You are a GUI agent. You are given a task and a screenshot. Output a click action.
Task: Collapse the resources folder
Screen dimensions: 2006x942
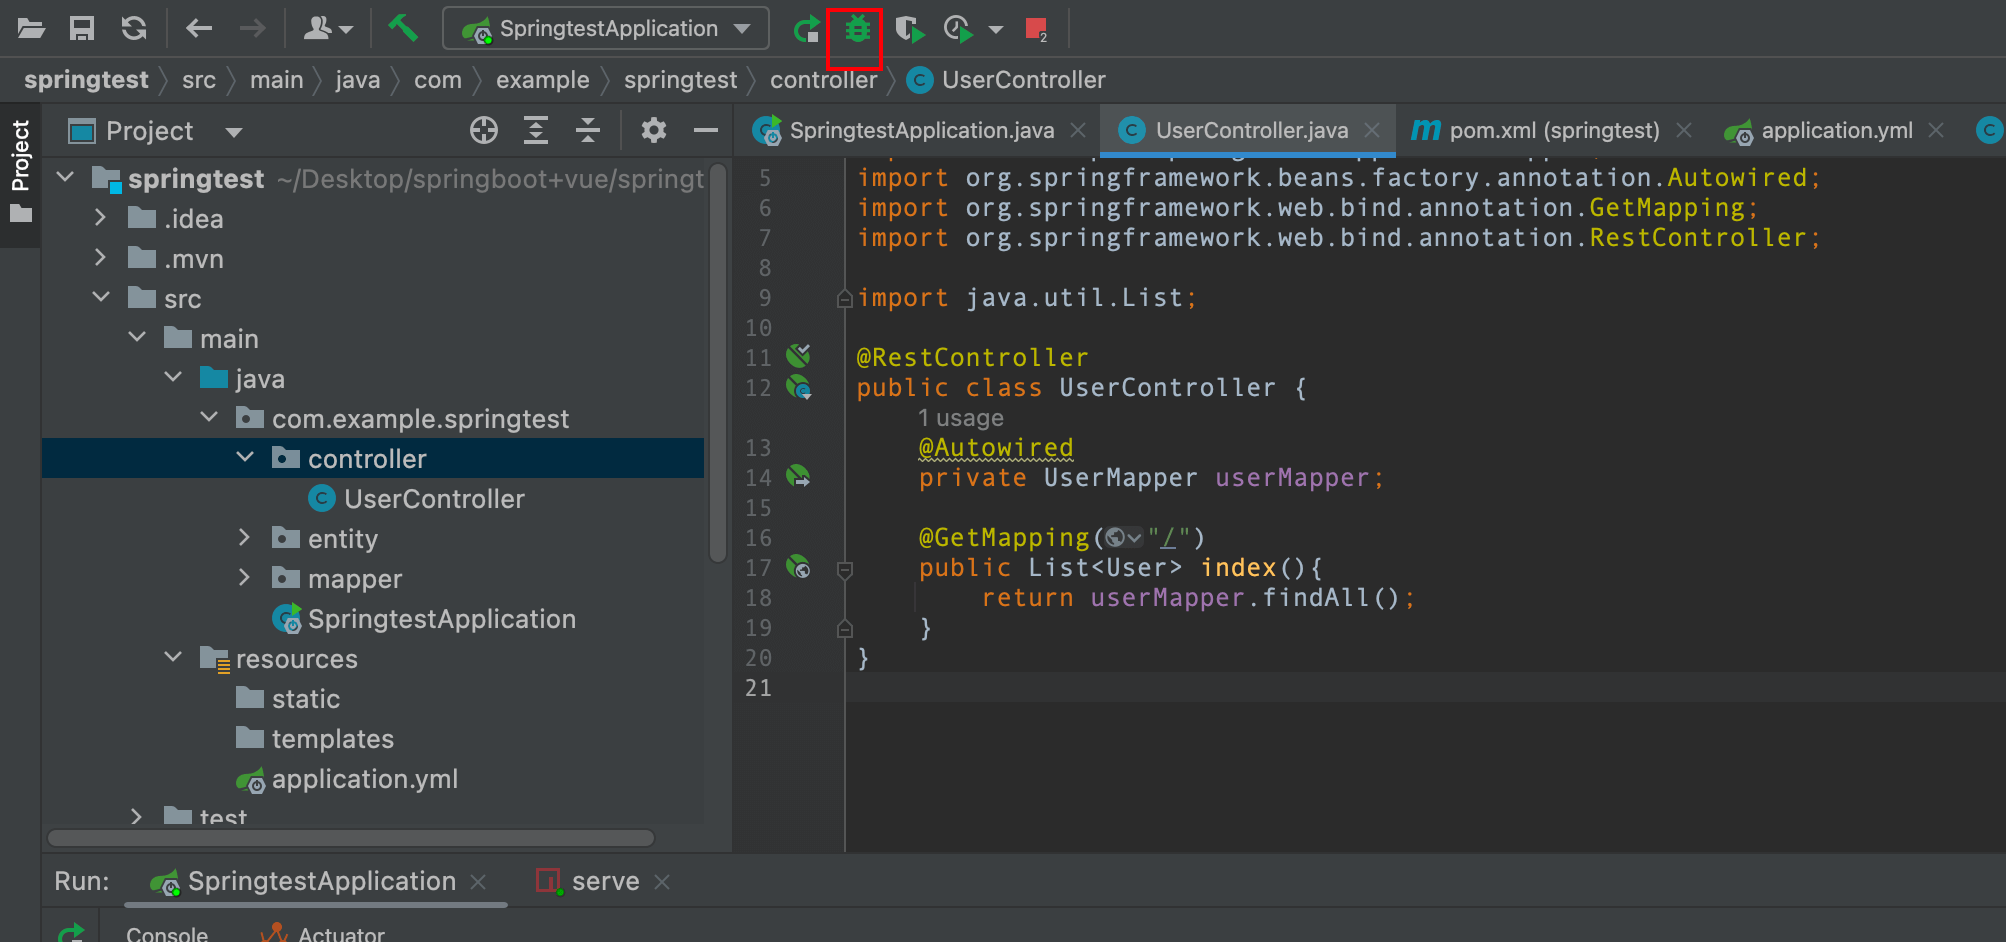173,657
